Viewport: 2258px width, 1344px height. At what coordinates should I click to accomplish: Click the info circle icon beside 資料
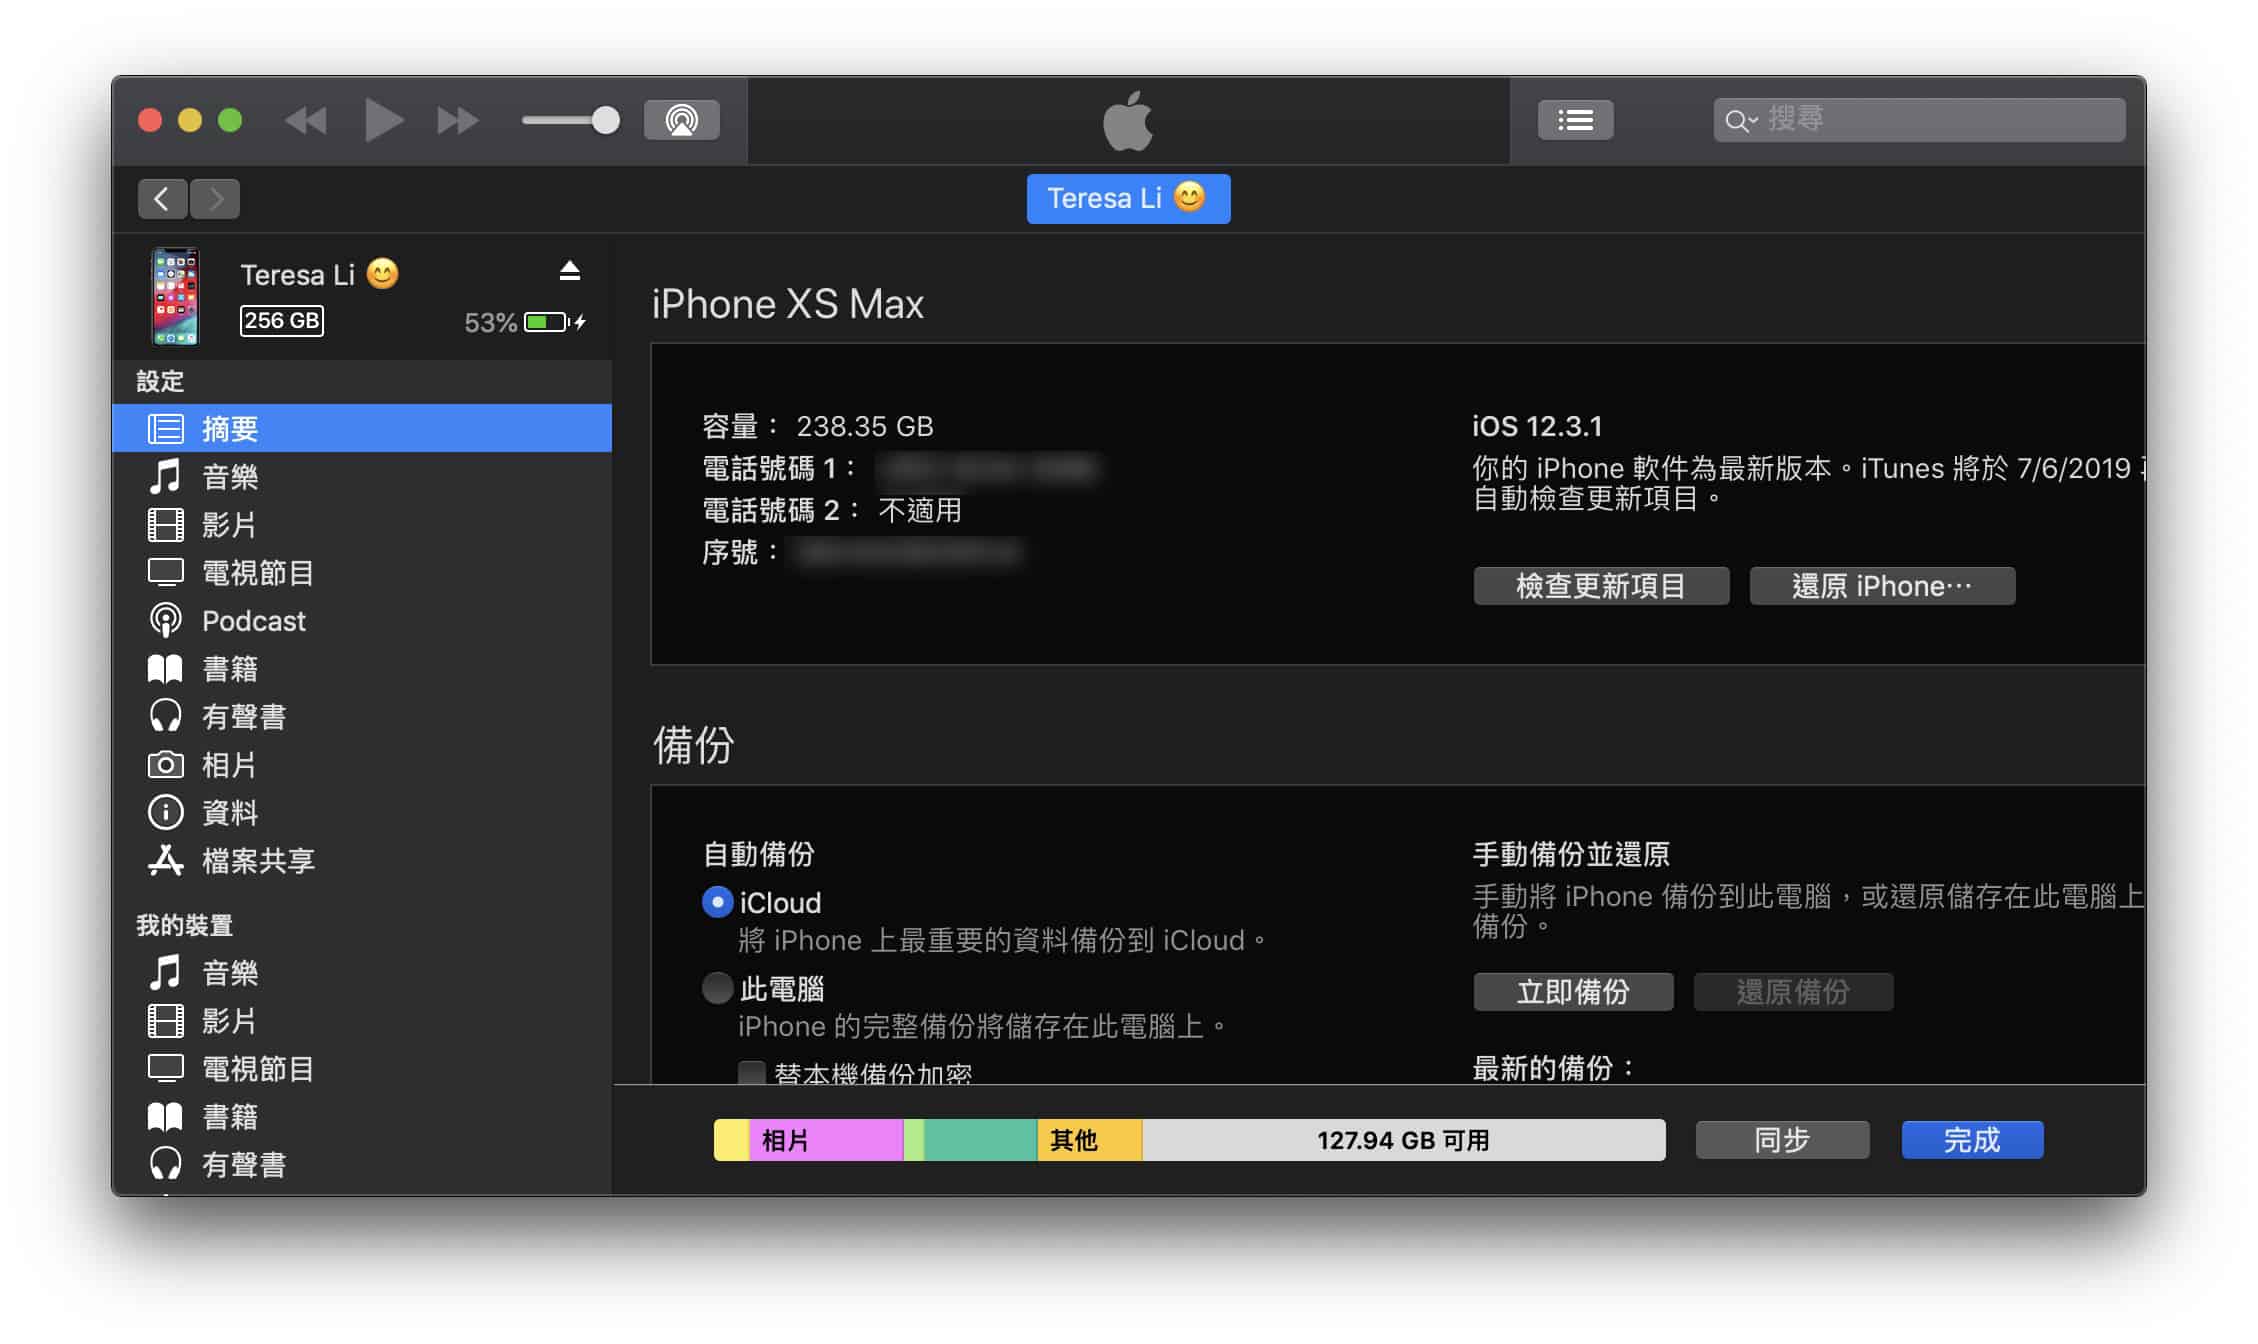pyautogui.click(x=166, y=812)
